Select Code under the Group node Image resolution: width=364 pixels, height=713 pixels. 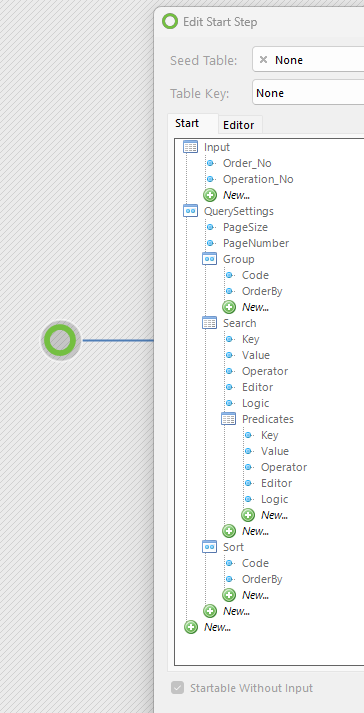(x=255, y=275)
